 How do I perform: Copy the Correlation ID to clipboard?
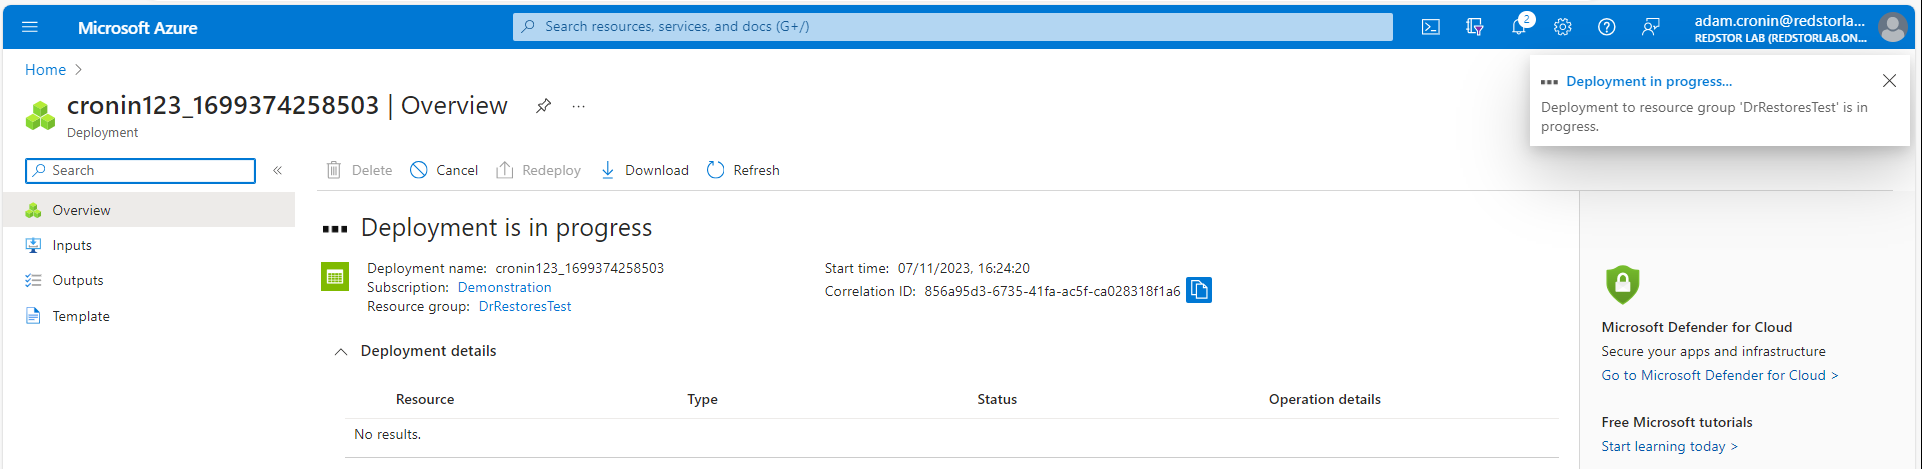click(x=1199, y=290)
